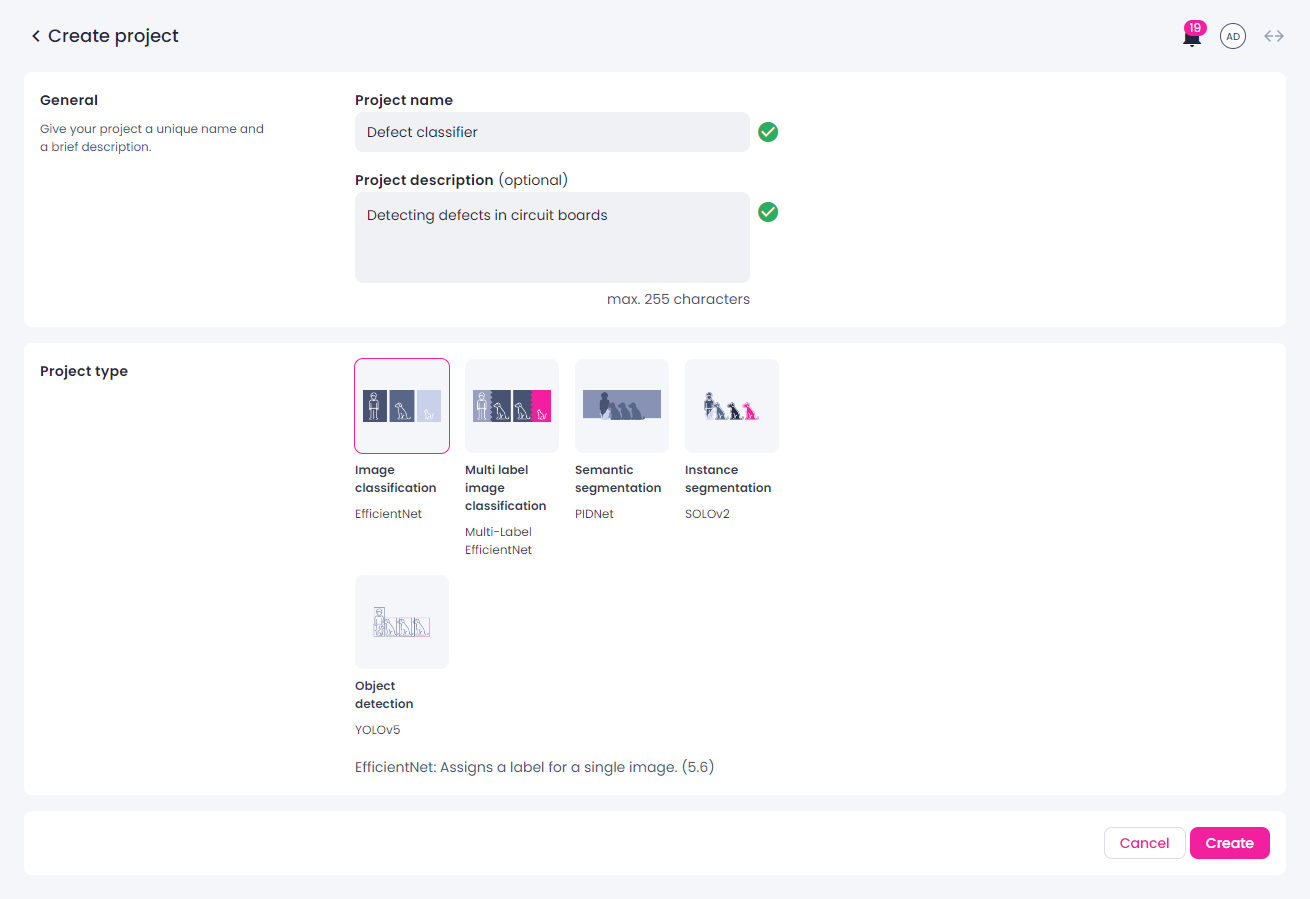This screenshot has height=899, width=1310.
Task: Click the 'Image classification' caption text
Action: point(396,479)
